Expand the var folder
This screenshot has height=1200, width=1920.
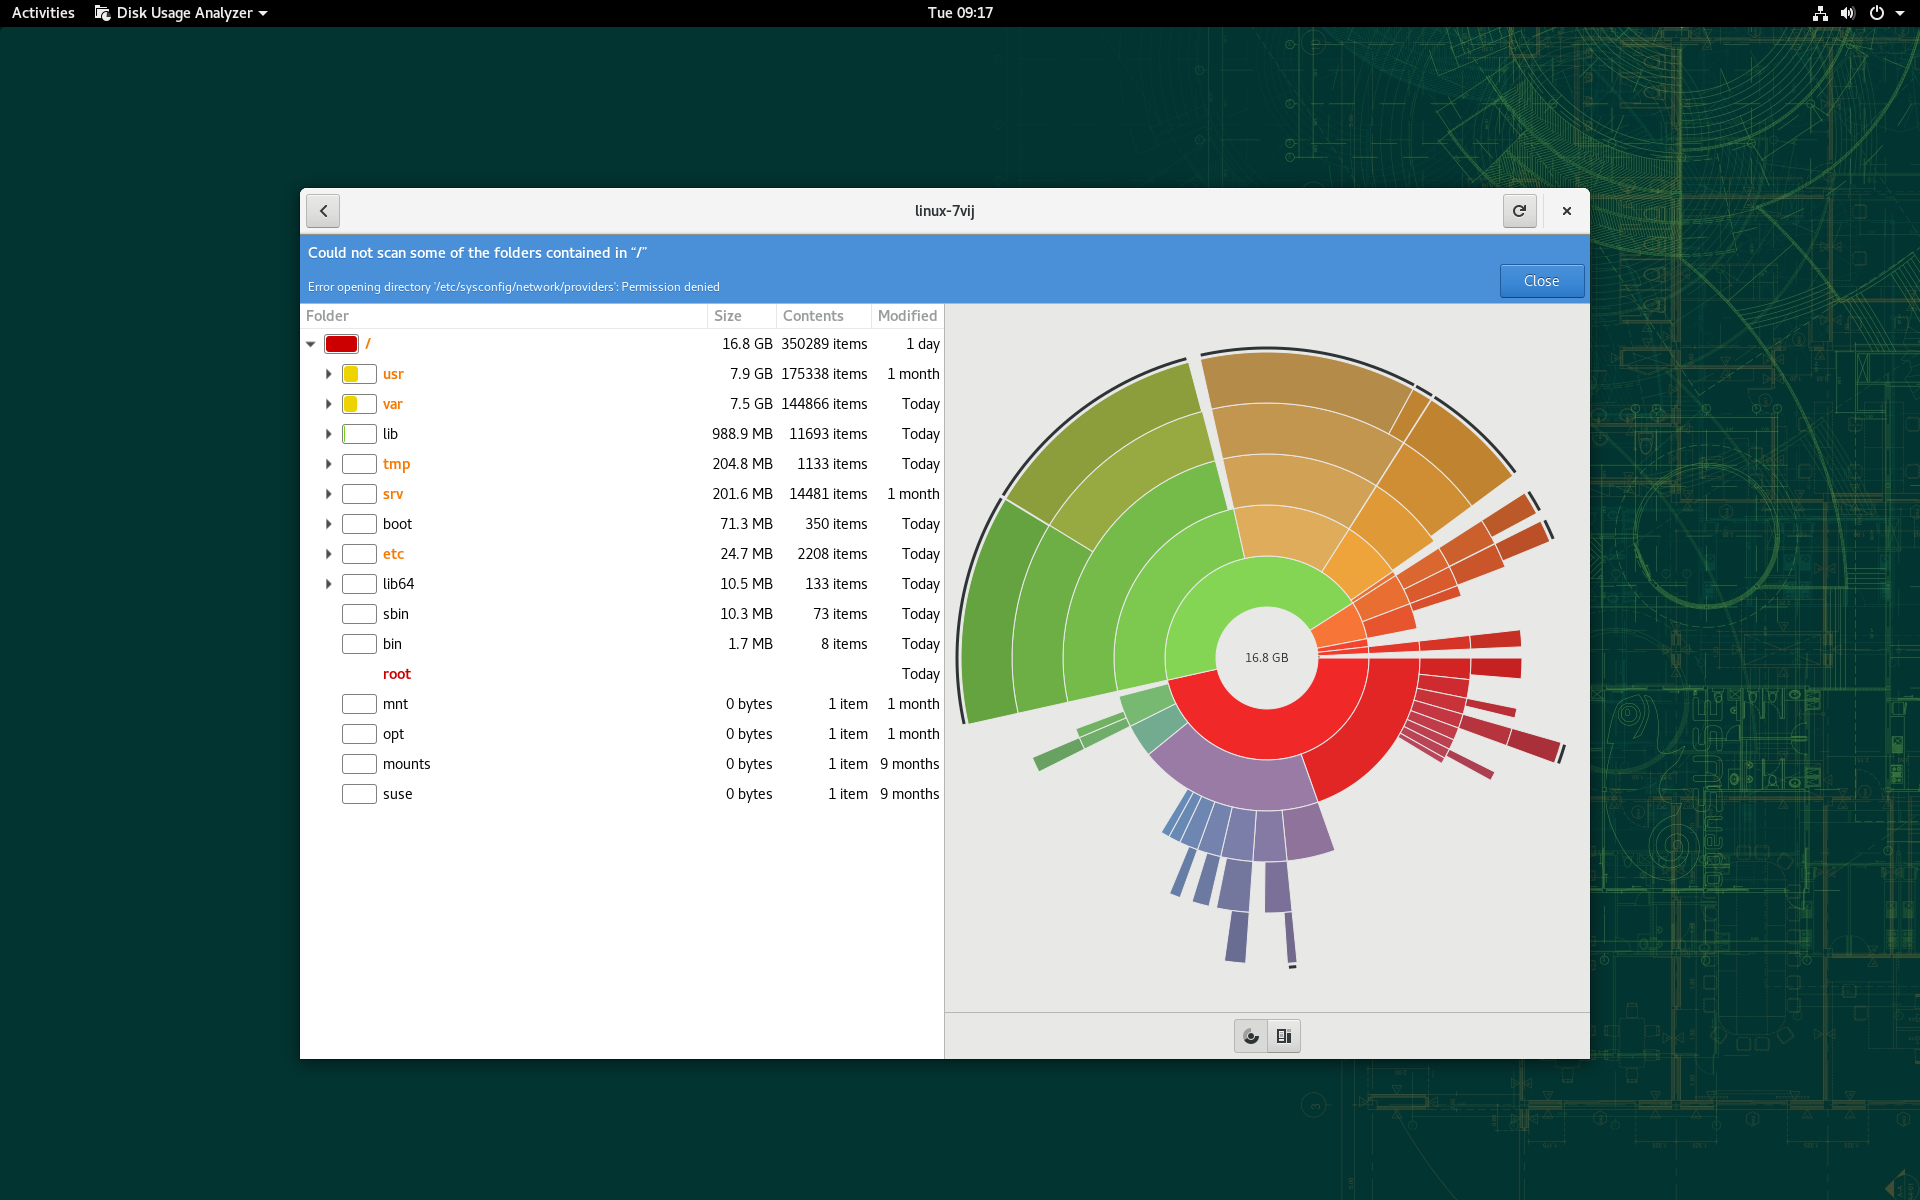click(x=328, y=404)
